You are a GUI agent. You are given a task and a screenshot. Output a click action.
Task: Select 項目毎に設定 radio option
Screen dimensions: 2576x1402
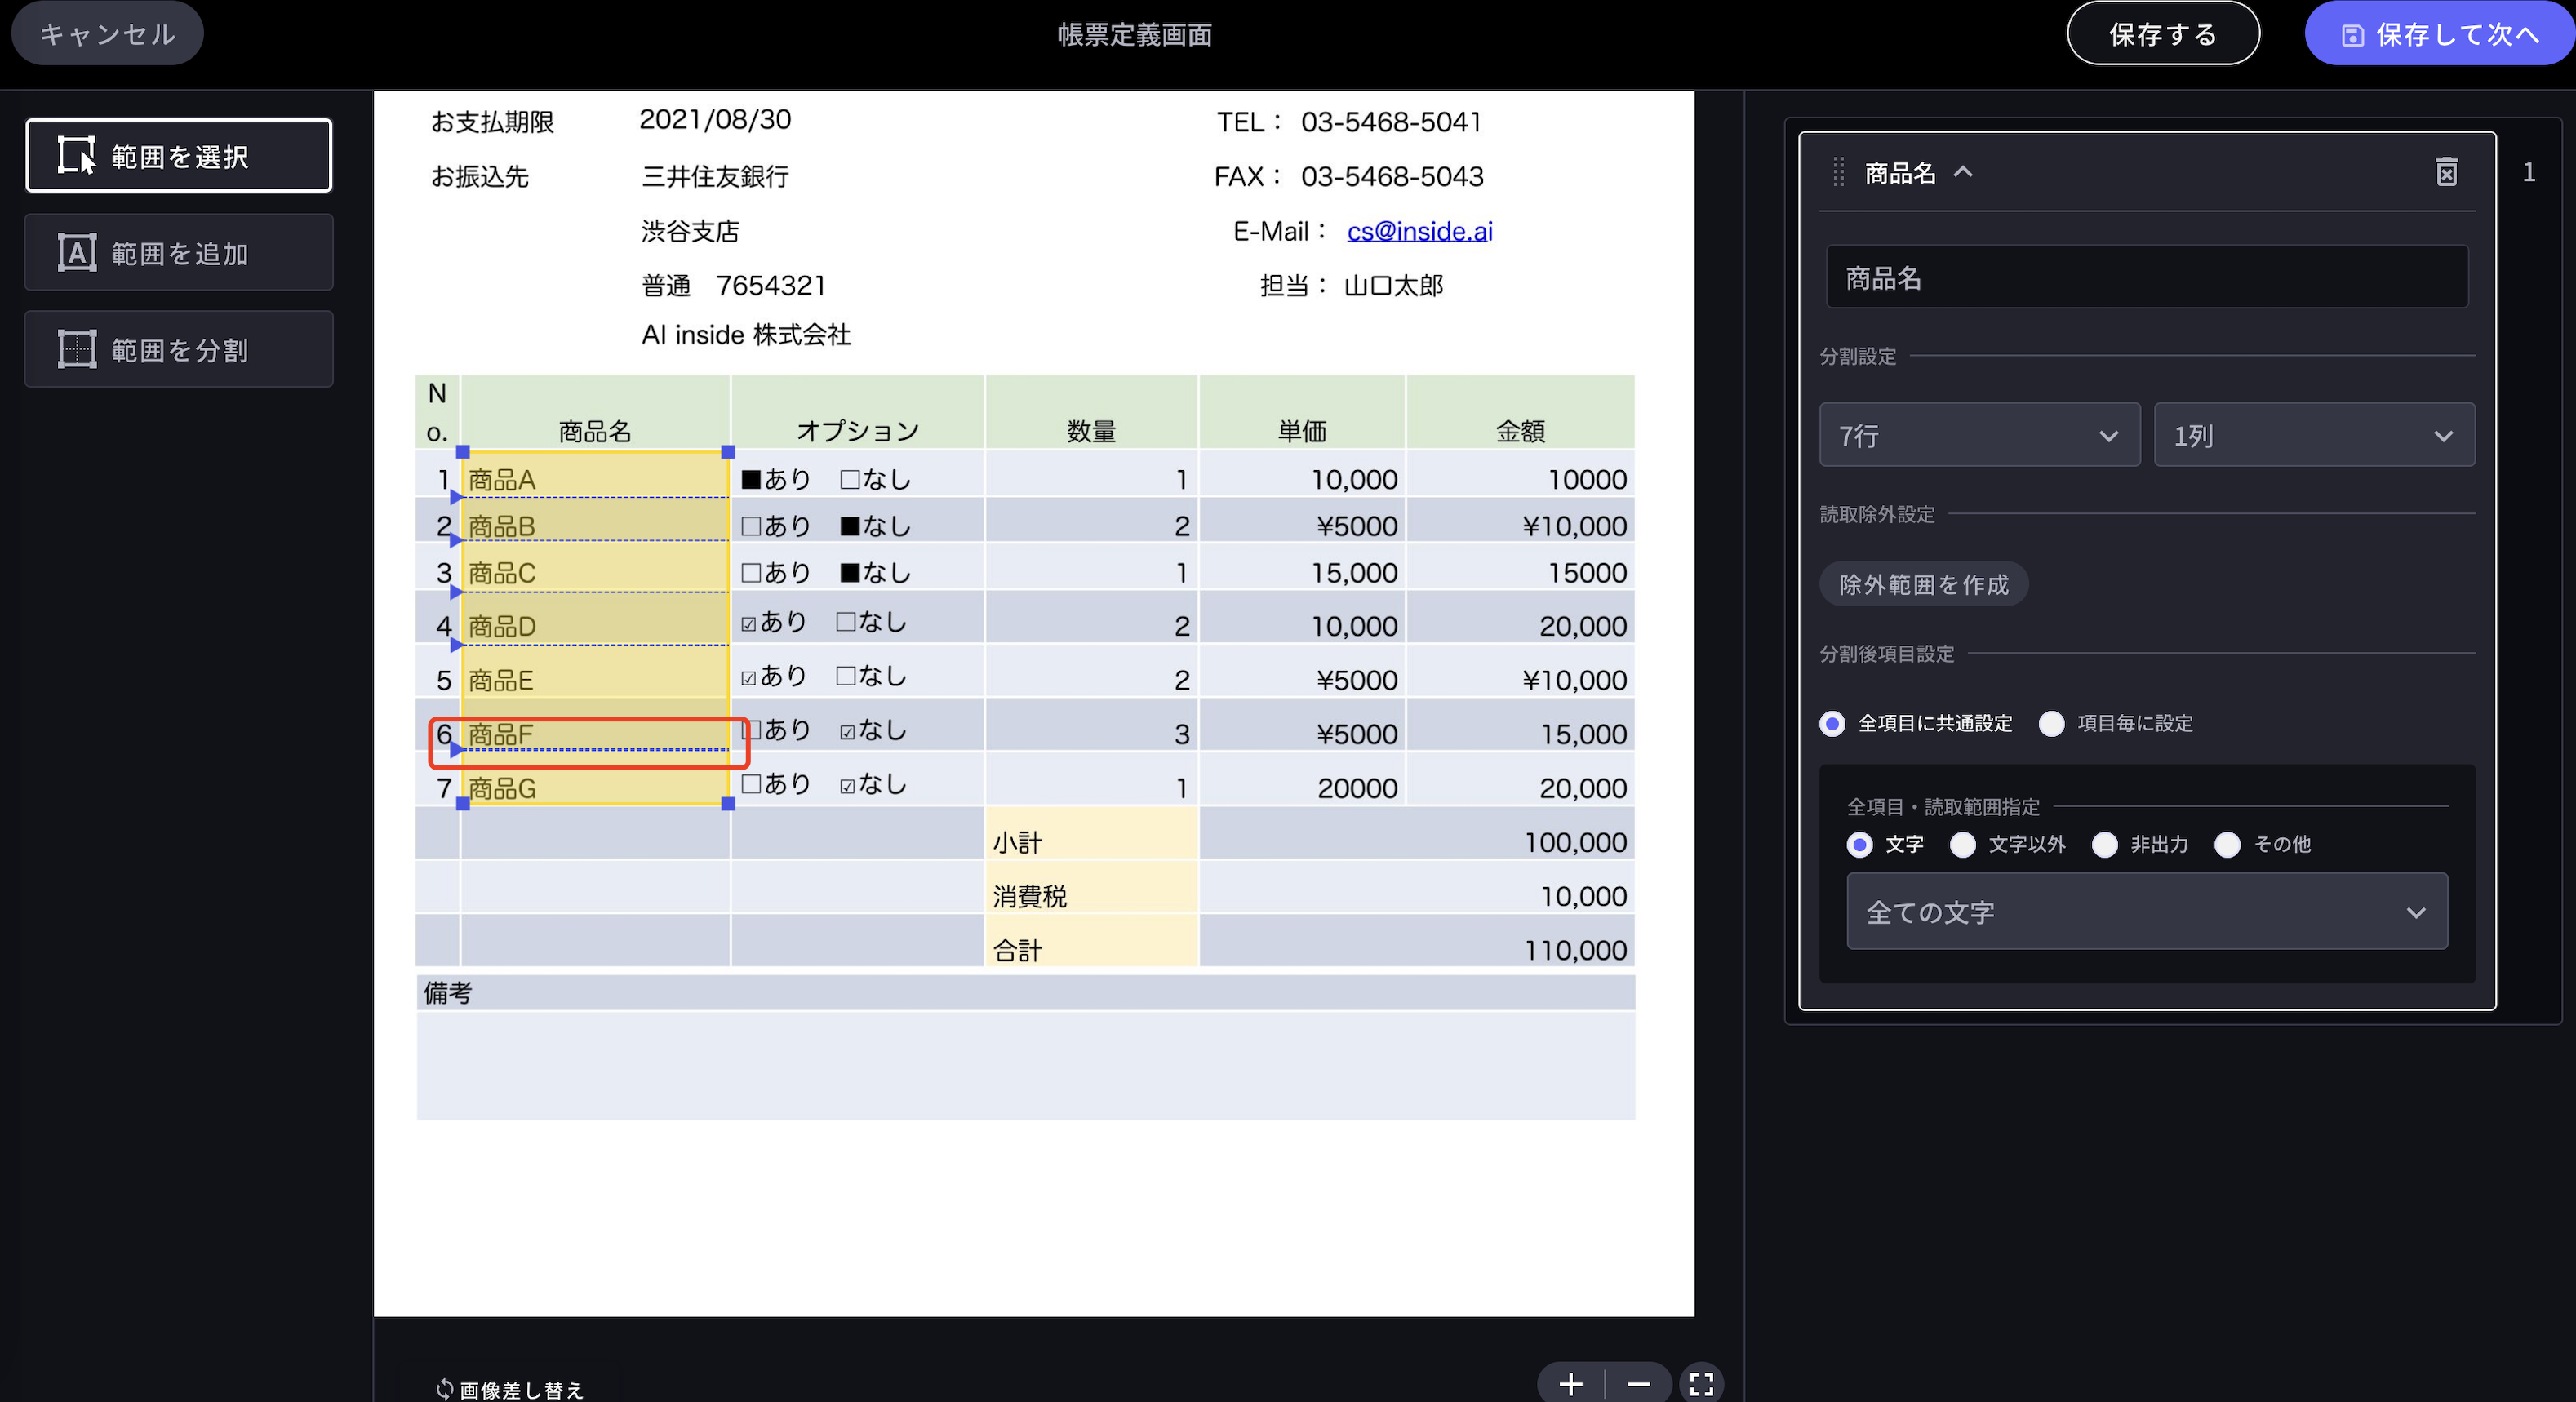click(2051, 723)
